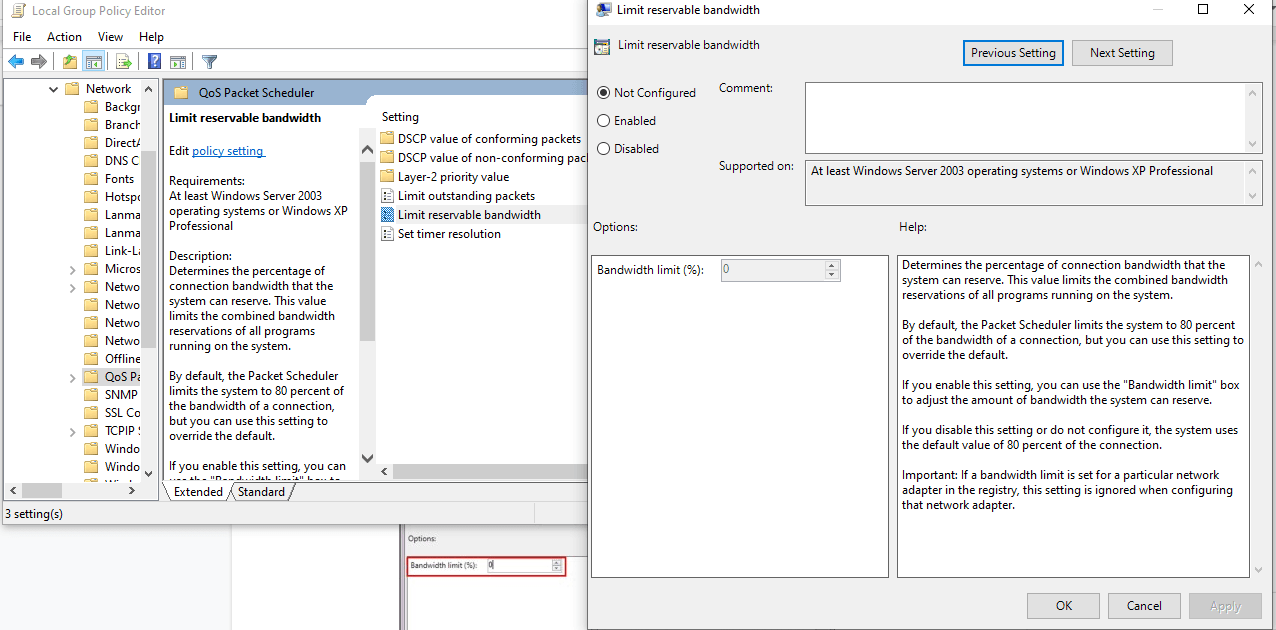Expand the TCPIP Settings tree node

tap(72, 432)
